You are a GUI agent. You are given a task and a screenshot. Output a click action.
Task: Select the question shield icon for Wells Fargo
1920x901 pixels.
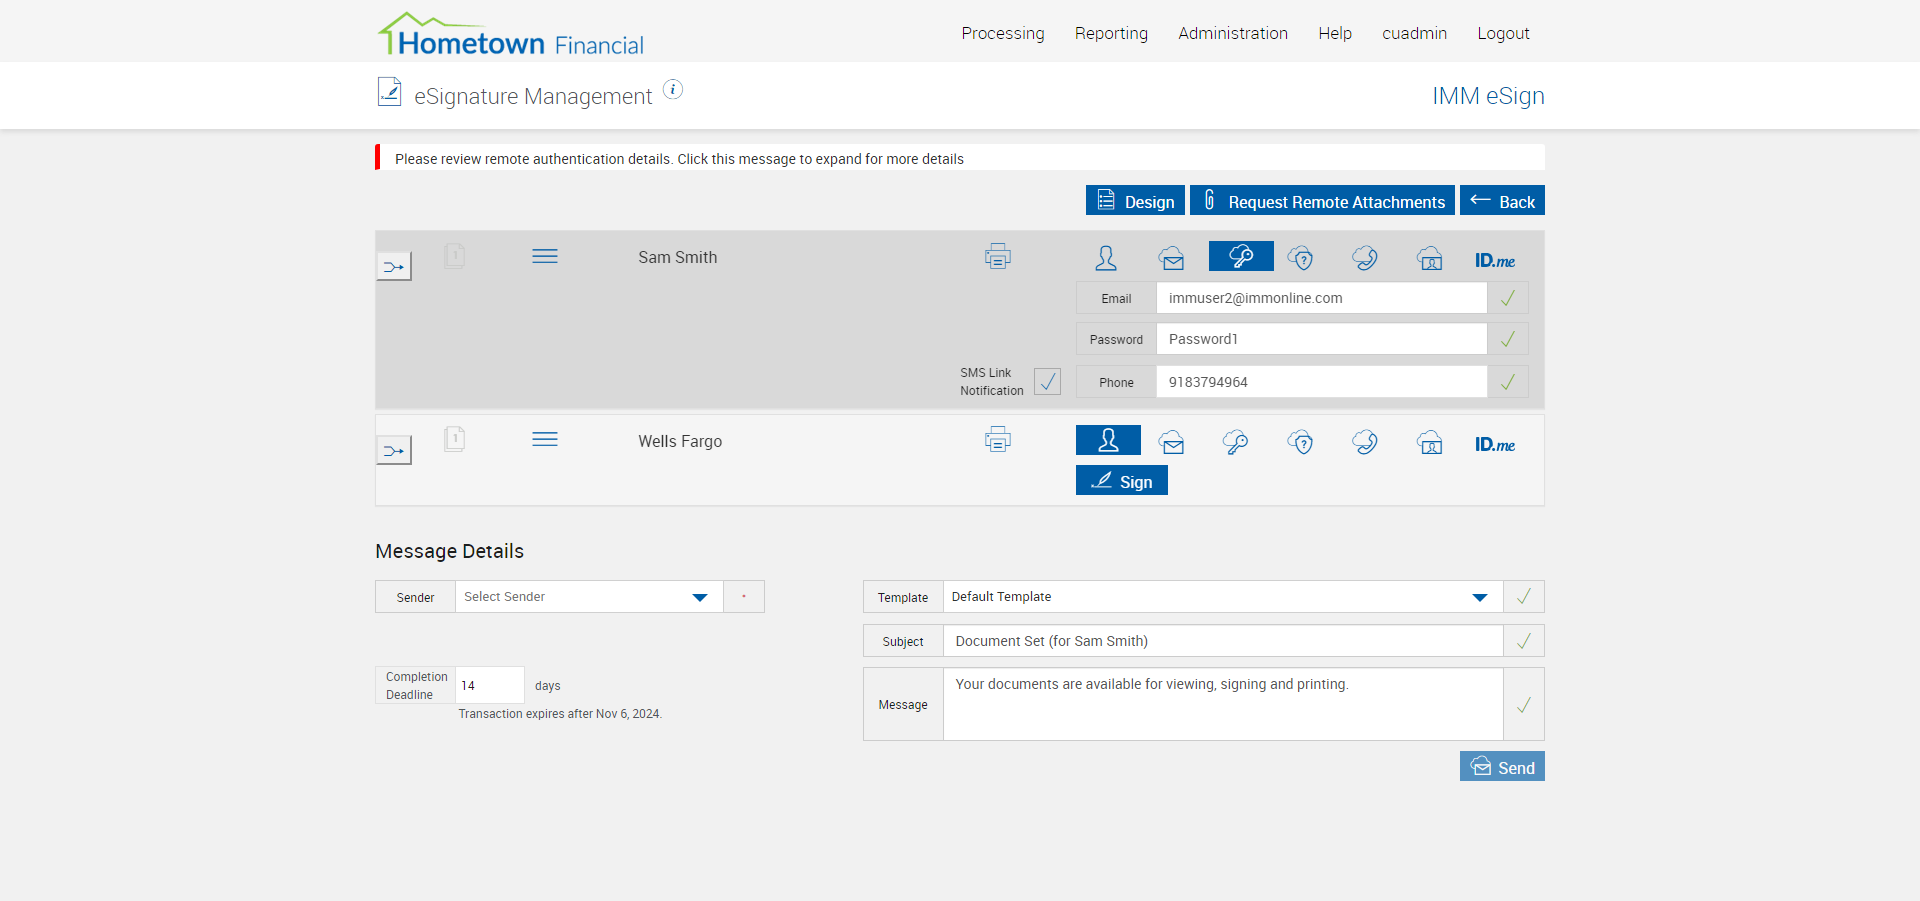click(1300, 442)
